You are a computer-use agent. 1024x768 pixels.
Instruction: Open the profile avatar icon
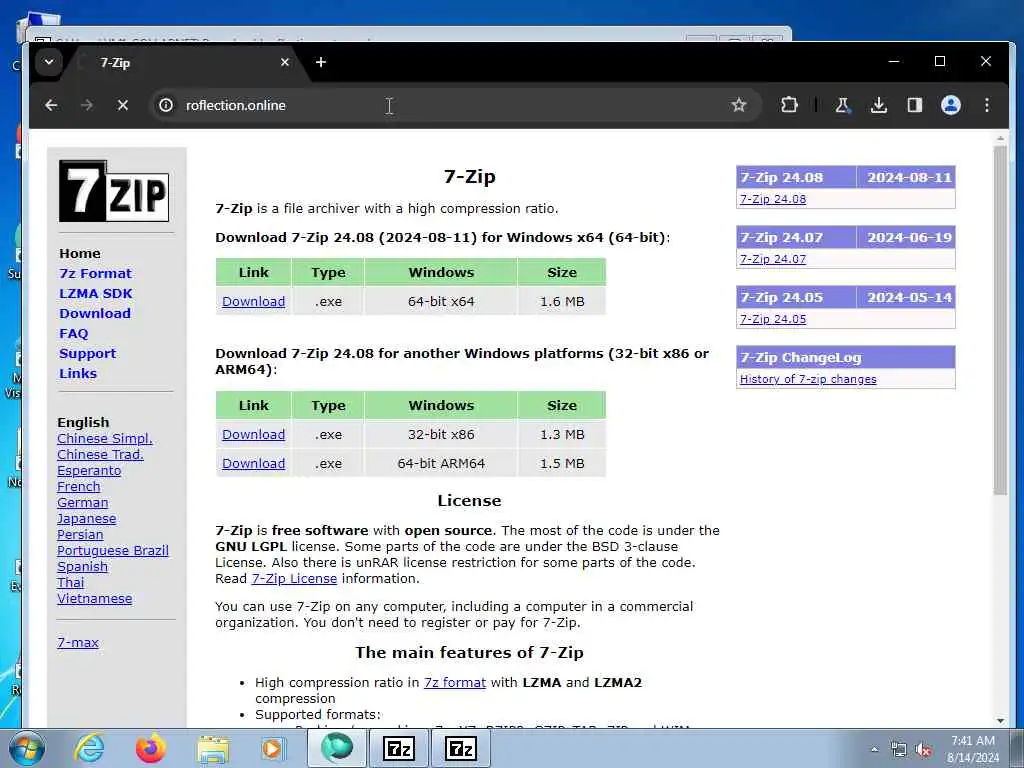[951, 105]
